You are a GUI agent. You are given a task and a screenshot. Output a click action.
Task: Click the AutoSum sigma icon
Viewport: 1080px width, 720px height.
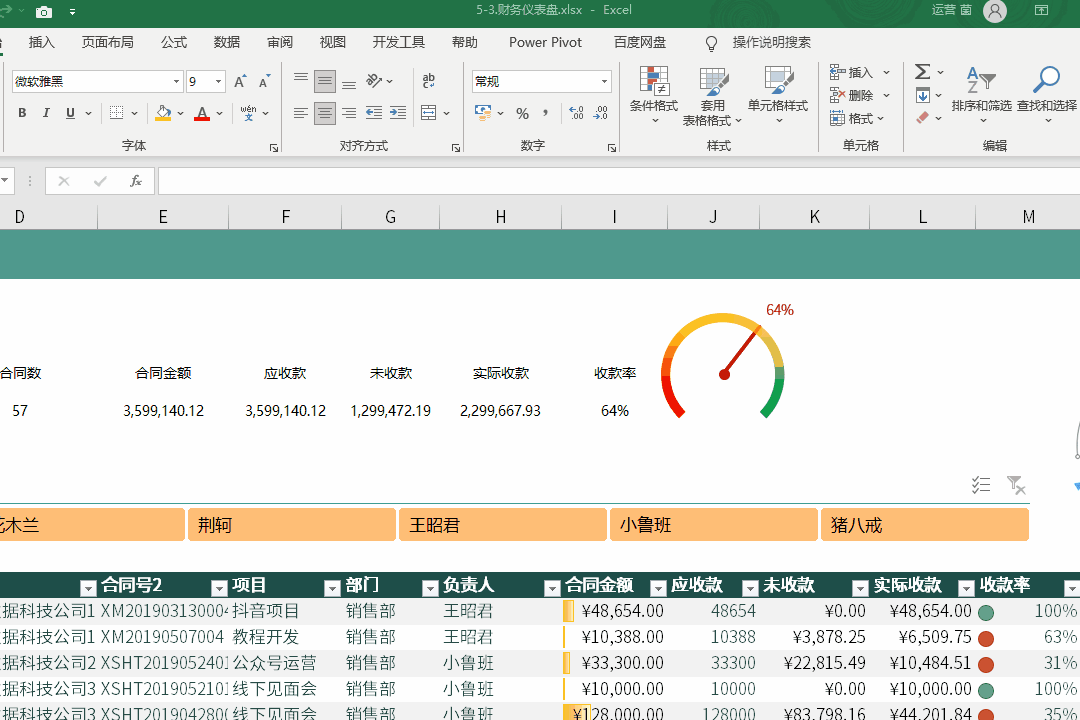tap(922, 72)
